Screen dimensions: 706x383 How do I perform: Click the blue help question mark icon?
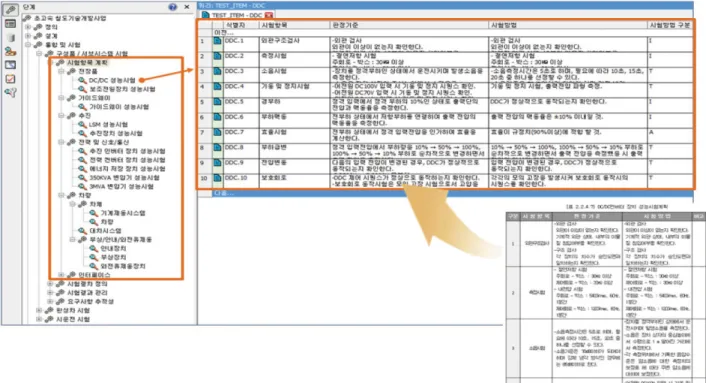tap(172, 7)
